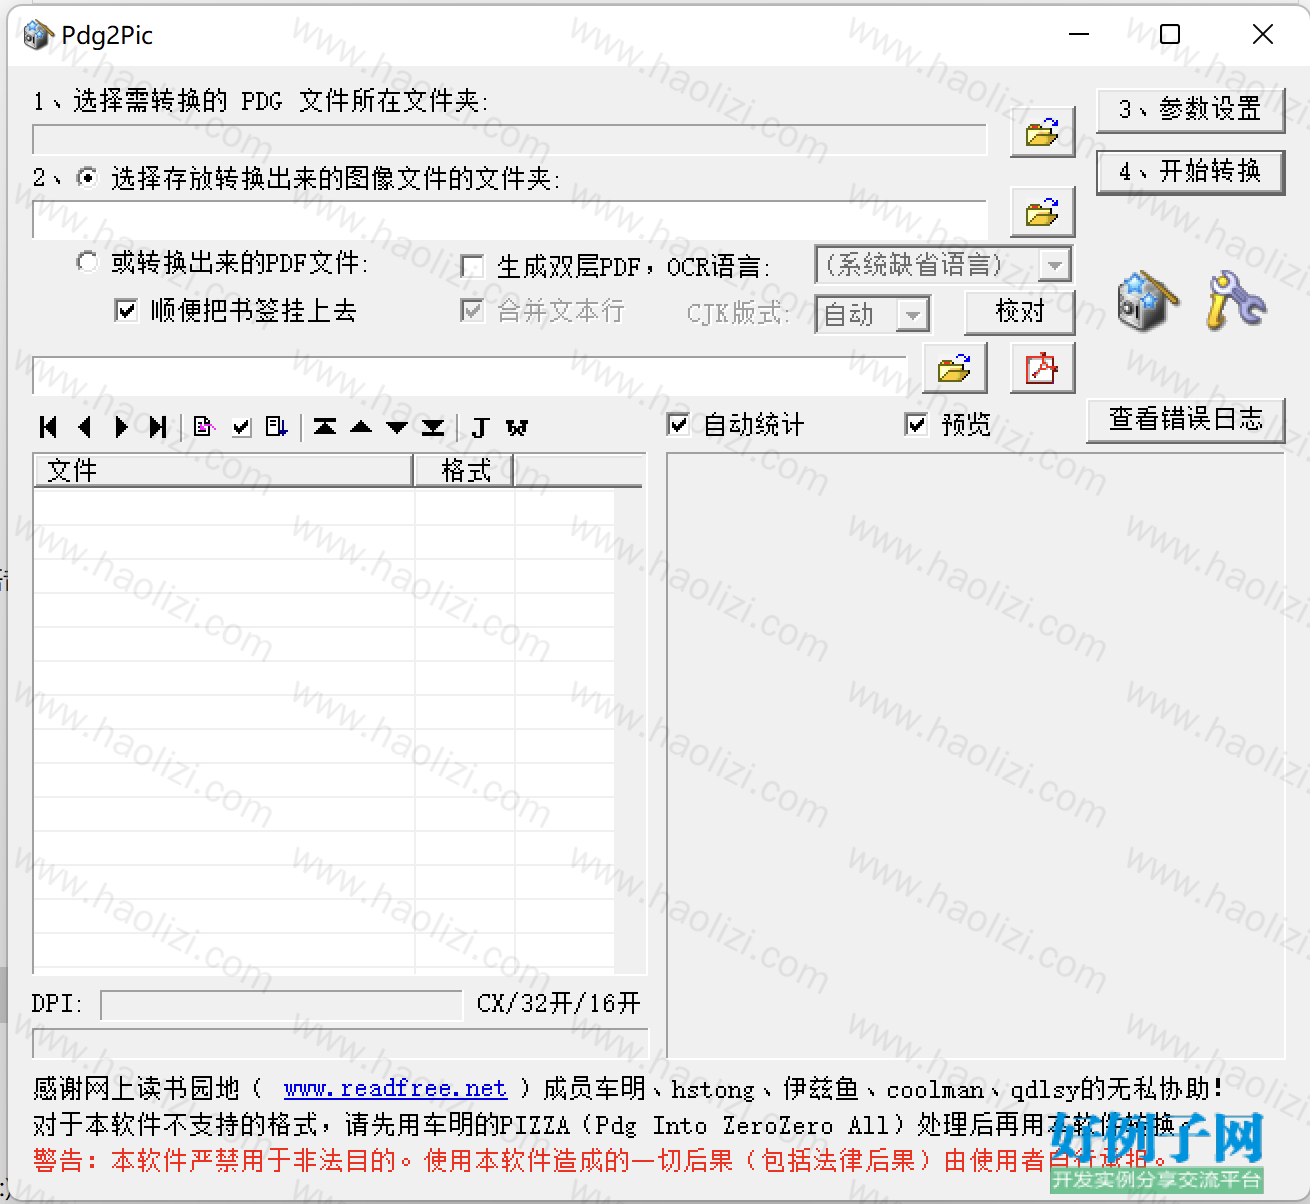Select output-to-image-folder radio button
Image resolution: width=1310 pixels, height=1204 pixels.
88,178
